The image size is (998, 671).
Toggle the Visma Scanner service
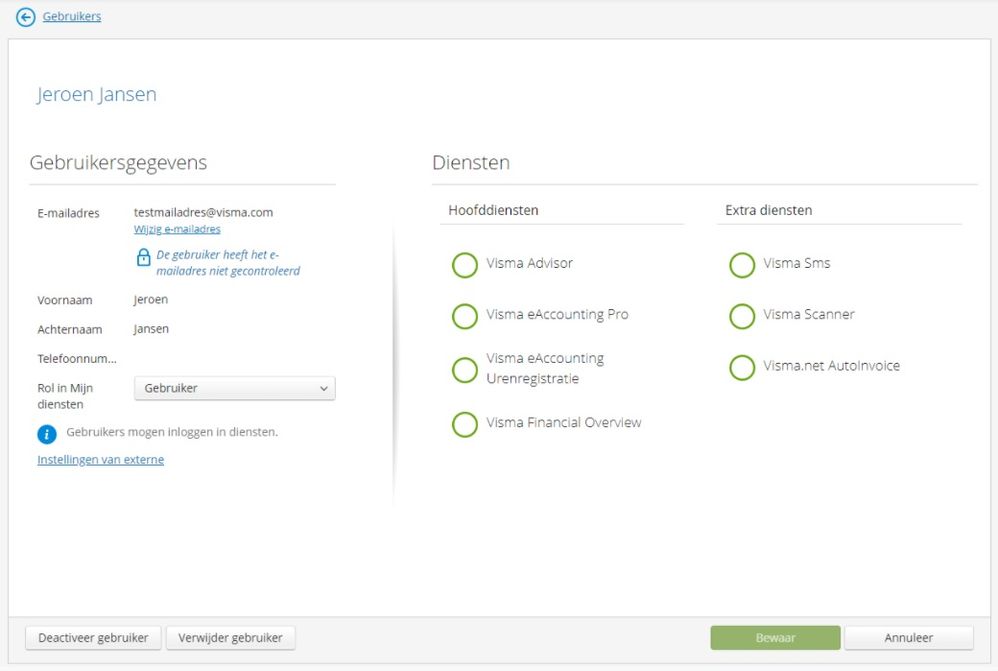(742, 316)
